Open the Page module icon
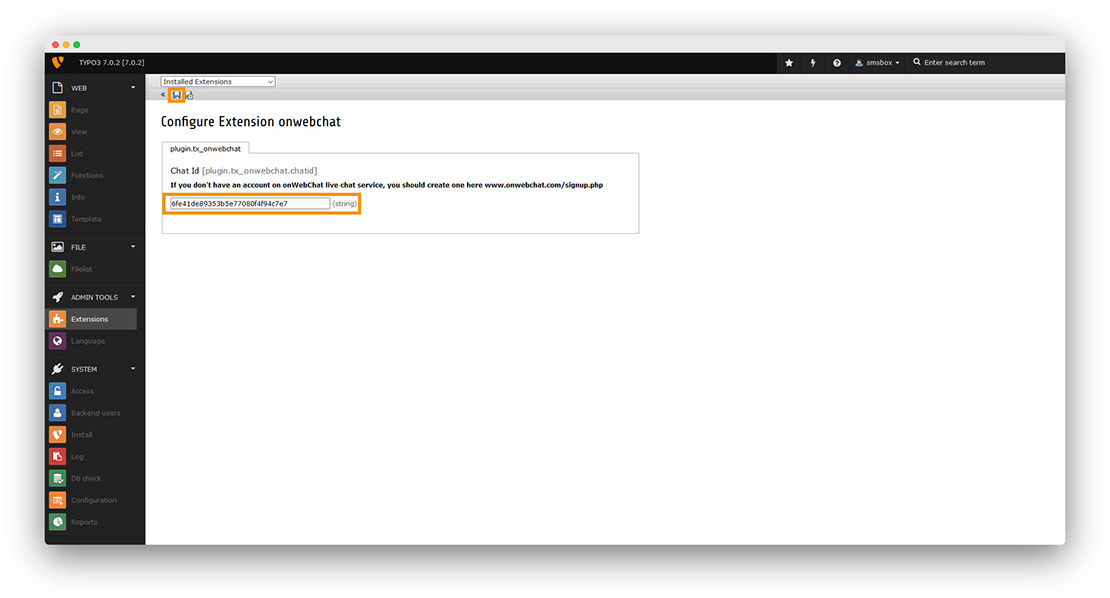The height and width of the screenshot is (598, 1110). click(58, 109)
